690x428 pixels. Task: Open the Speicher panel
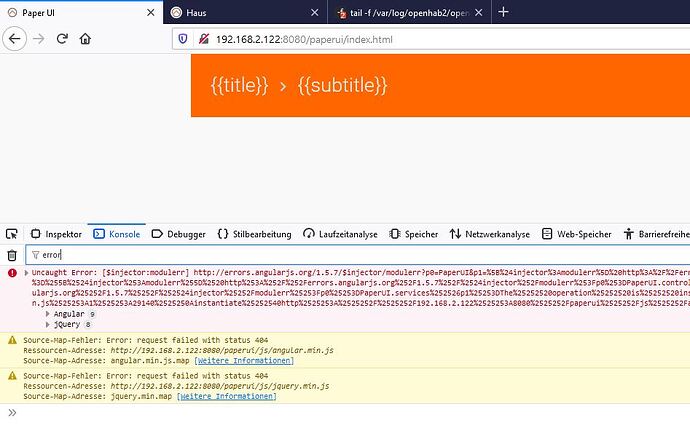coord(414,234)
